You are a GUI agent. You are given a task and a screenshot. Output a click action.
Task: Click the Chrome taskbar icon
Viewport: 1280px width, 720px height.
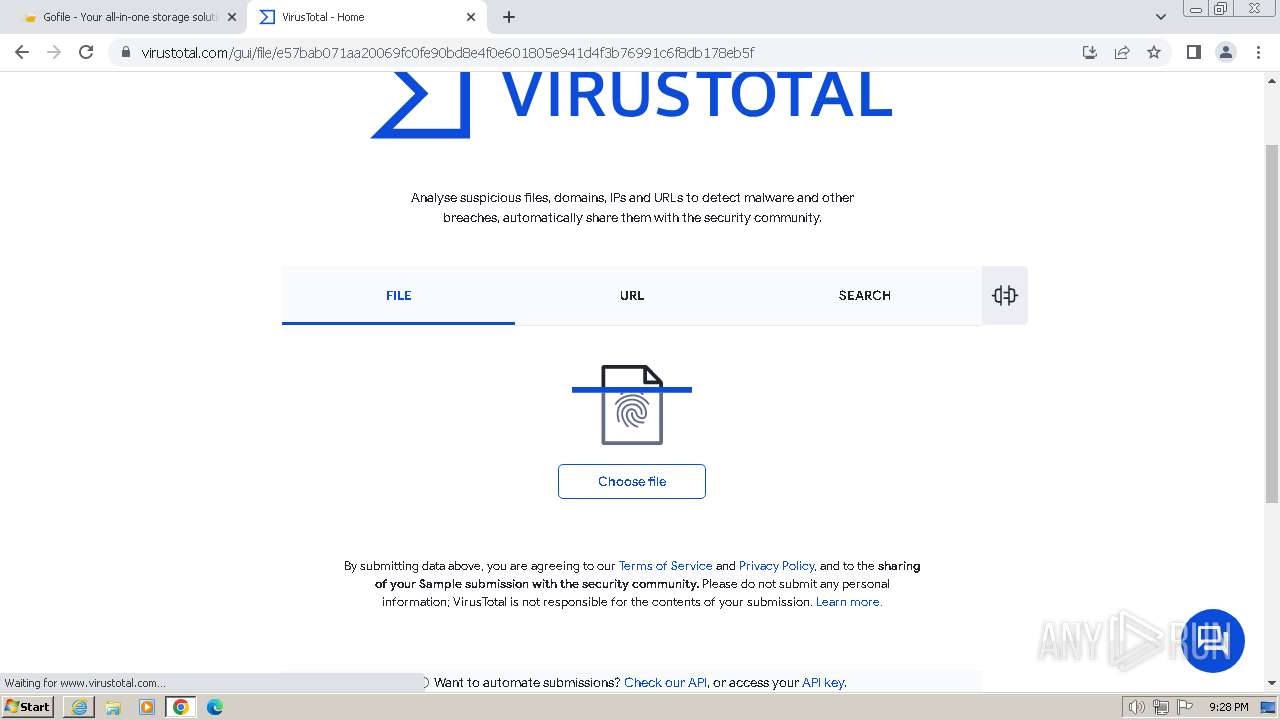pos(181,707)
